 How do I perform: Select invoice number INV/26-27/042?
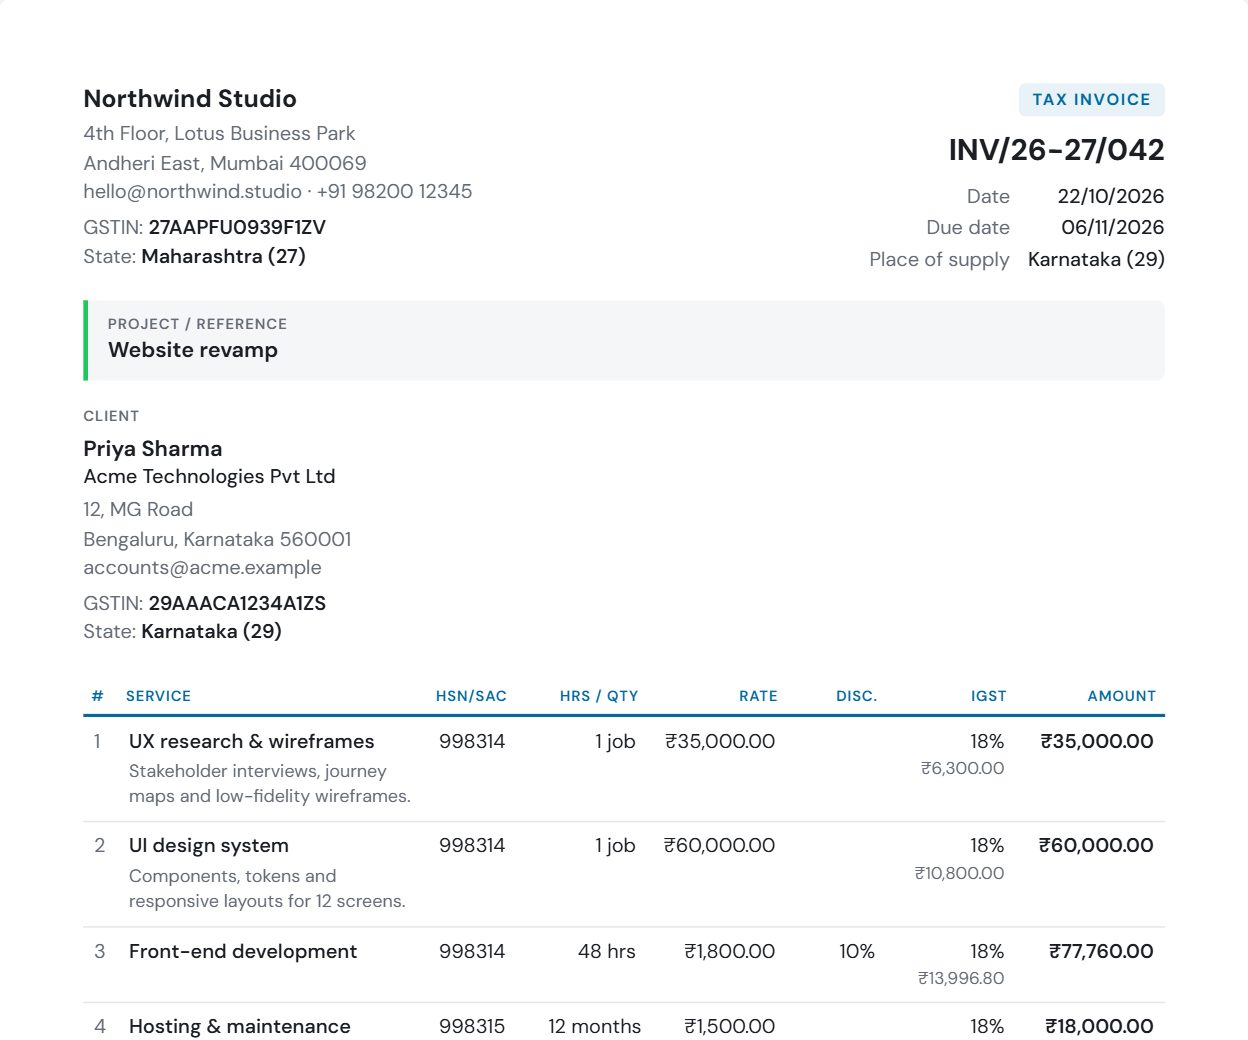1056,150
